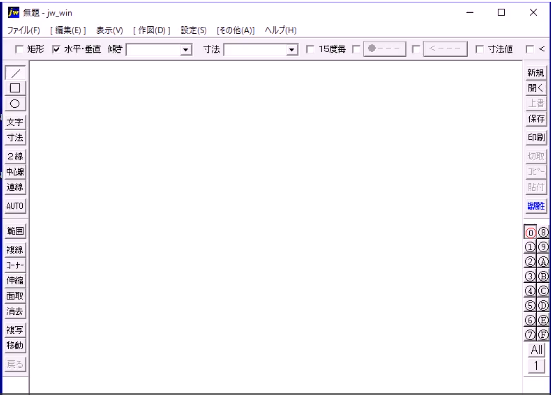Click the 貼付 paste button

pyautogui.click(x=536, y=187)
